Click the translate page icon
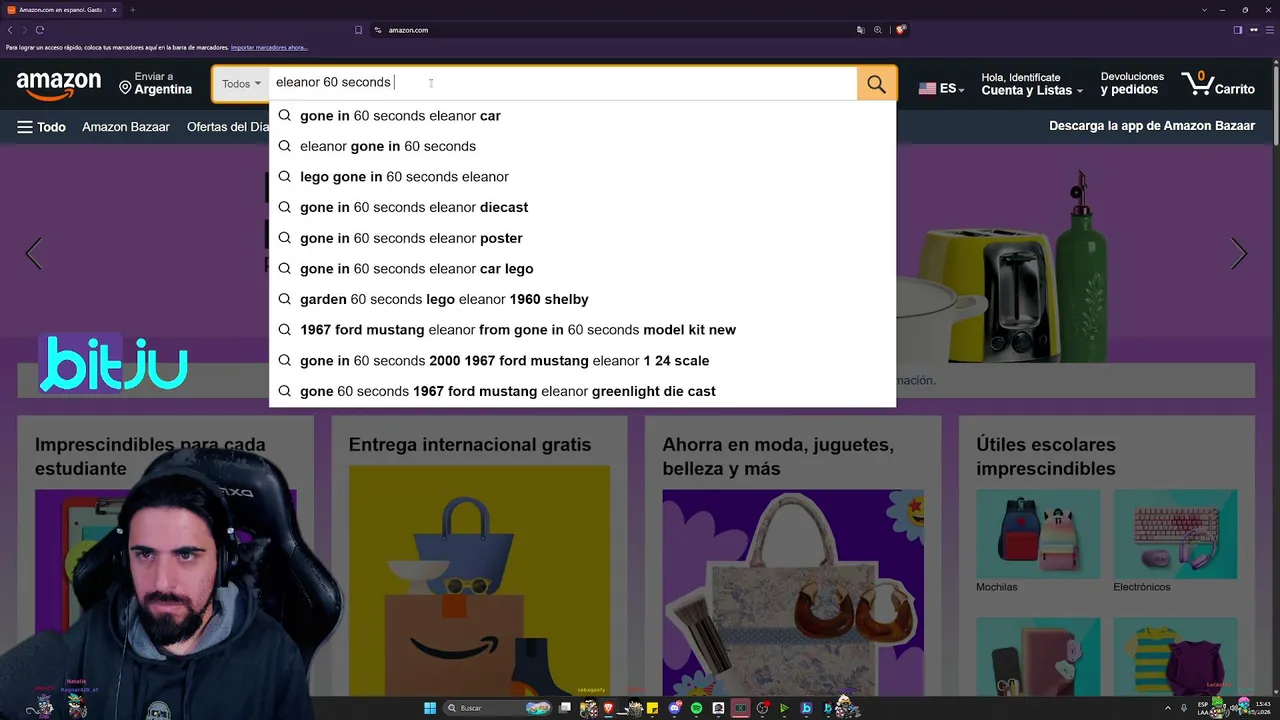This screenshot has width=1280, height=720. coord(860,30)
